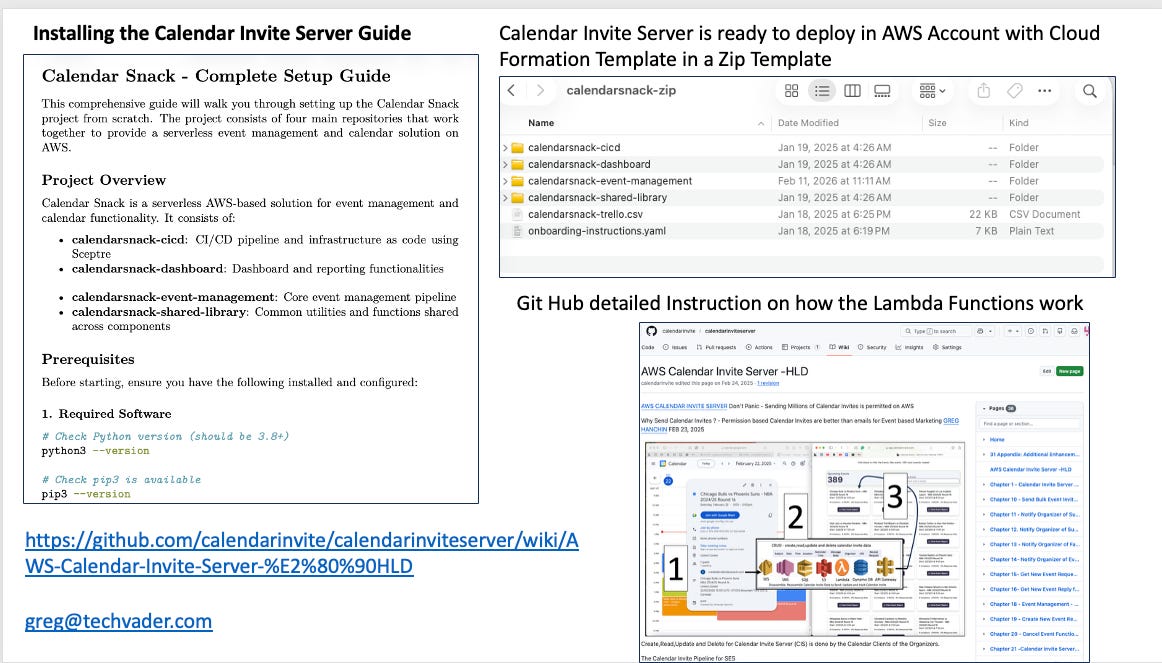The height and width of the screenshot is (663, 1162).
Task: Click the Finder search magnifier icon
Action: (x=1089, y=90)
